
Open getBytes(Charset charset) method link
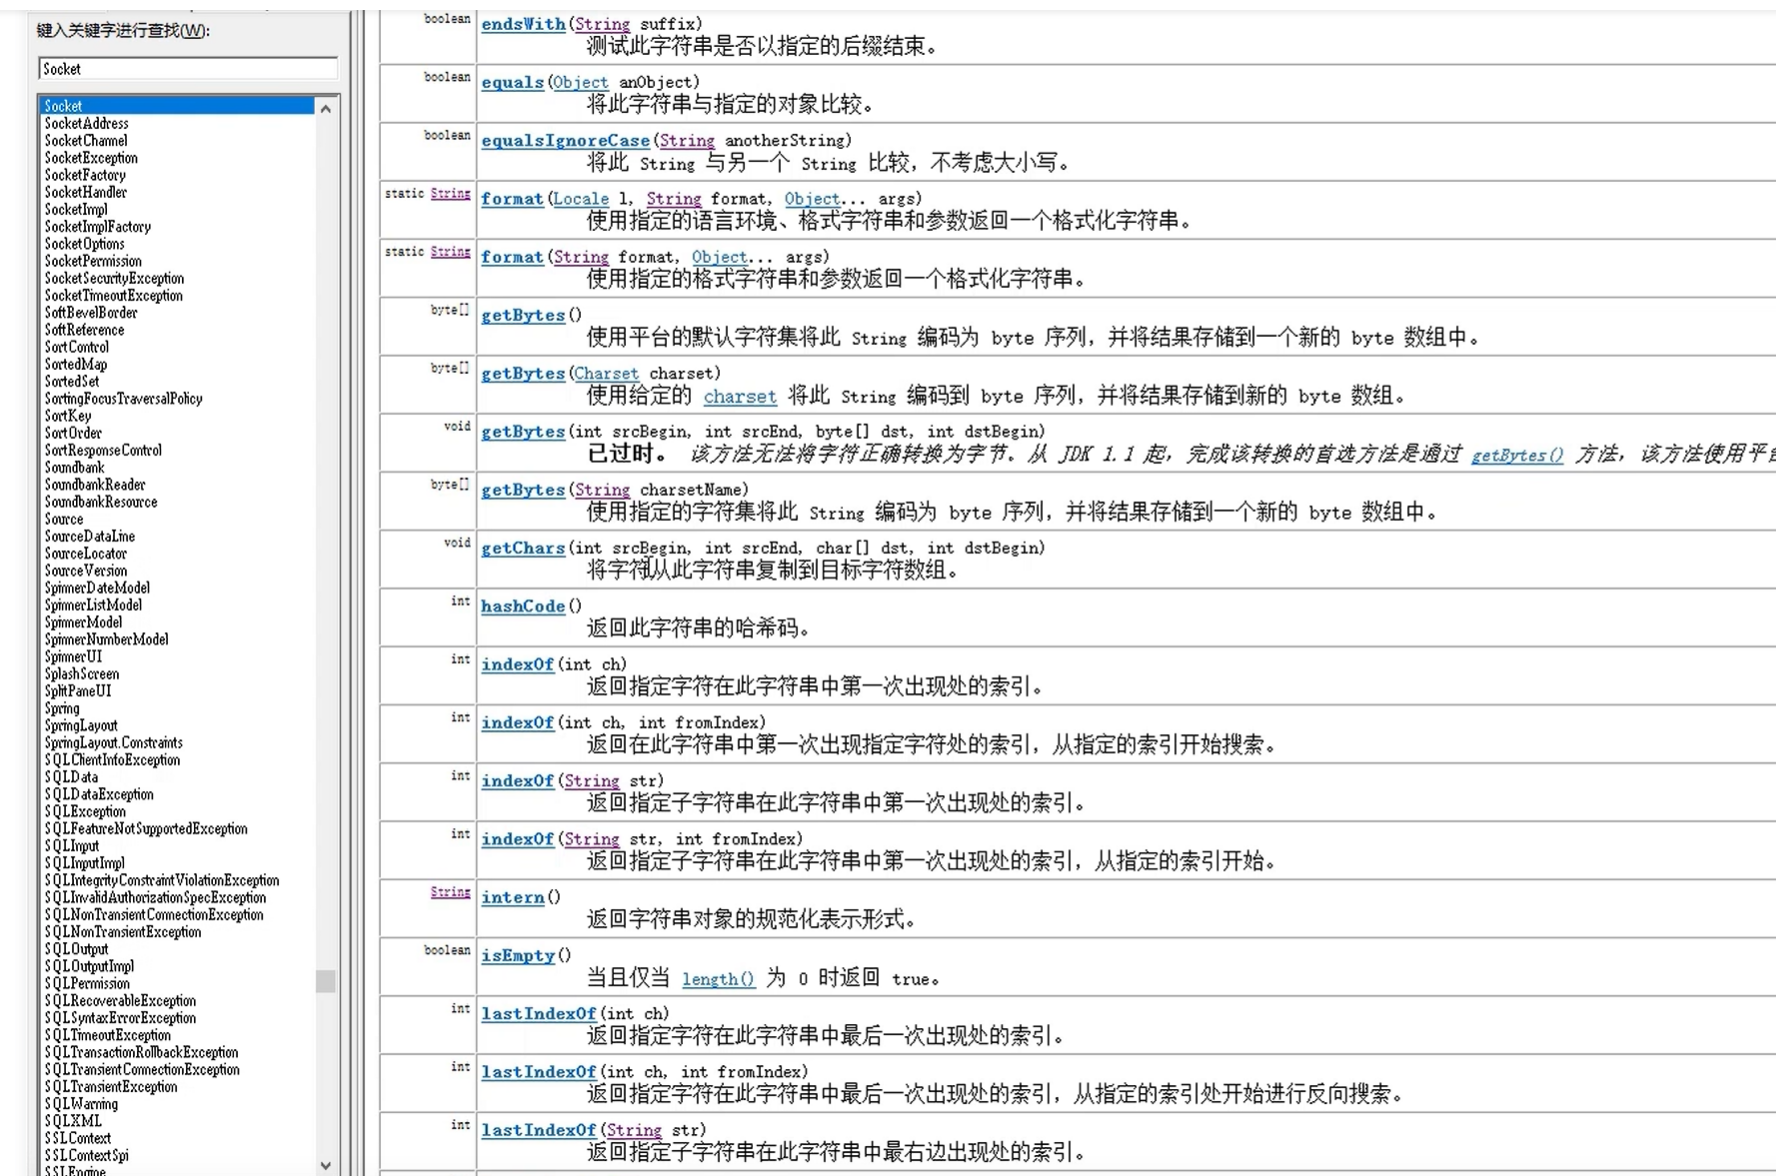click(x=523, y=373)
